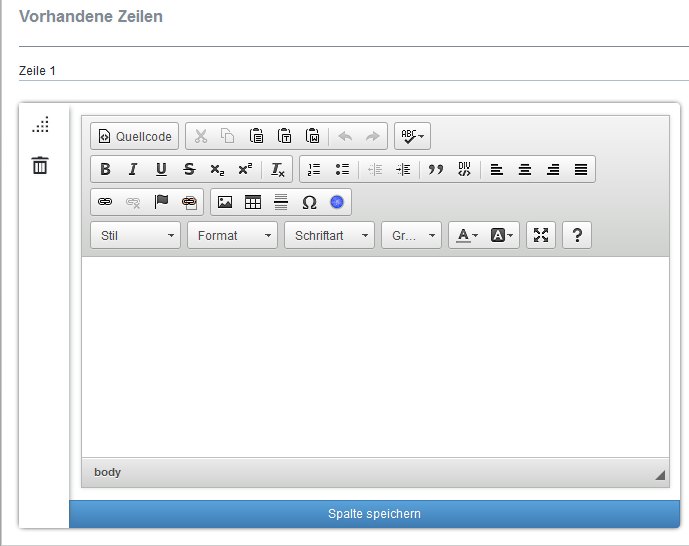Open the Quellcode source view
Image resolution: width=689 pixels, height=546 pixels.
tap(134, 136)
